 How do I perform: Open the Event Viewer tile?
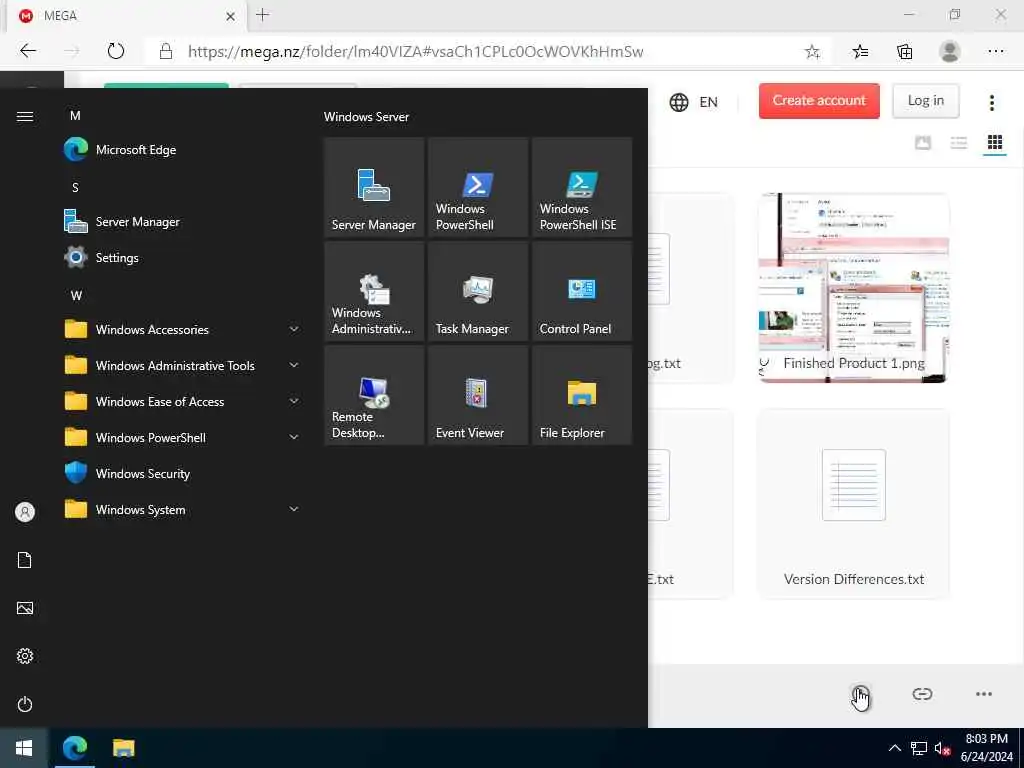click(x=477, y=395)
